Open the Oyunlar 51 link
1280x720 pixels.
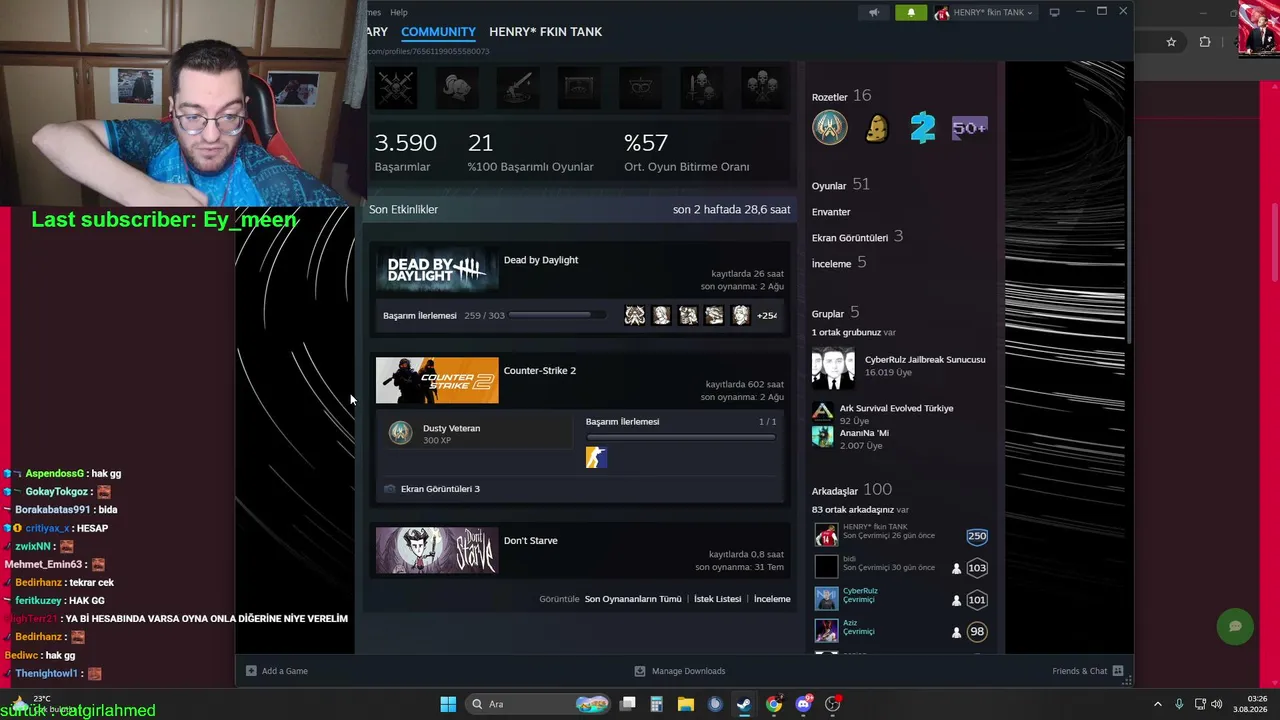(x=840, y=185)
